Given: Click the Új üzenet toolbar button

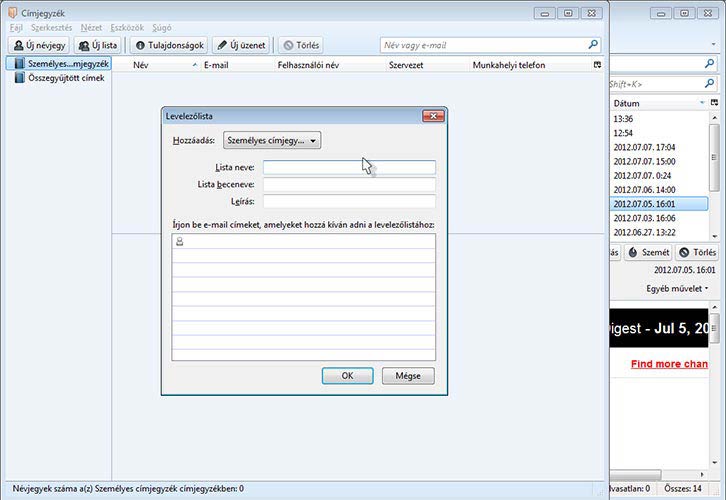Looking at the screenshot, I should pos(240,45).
